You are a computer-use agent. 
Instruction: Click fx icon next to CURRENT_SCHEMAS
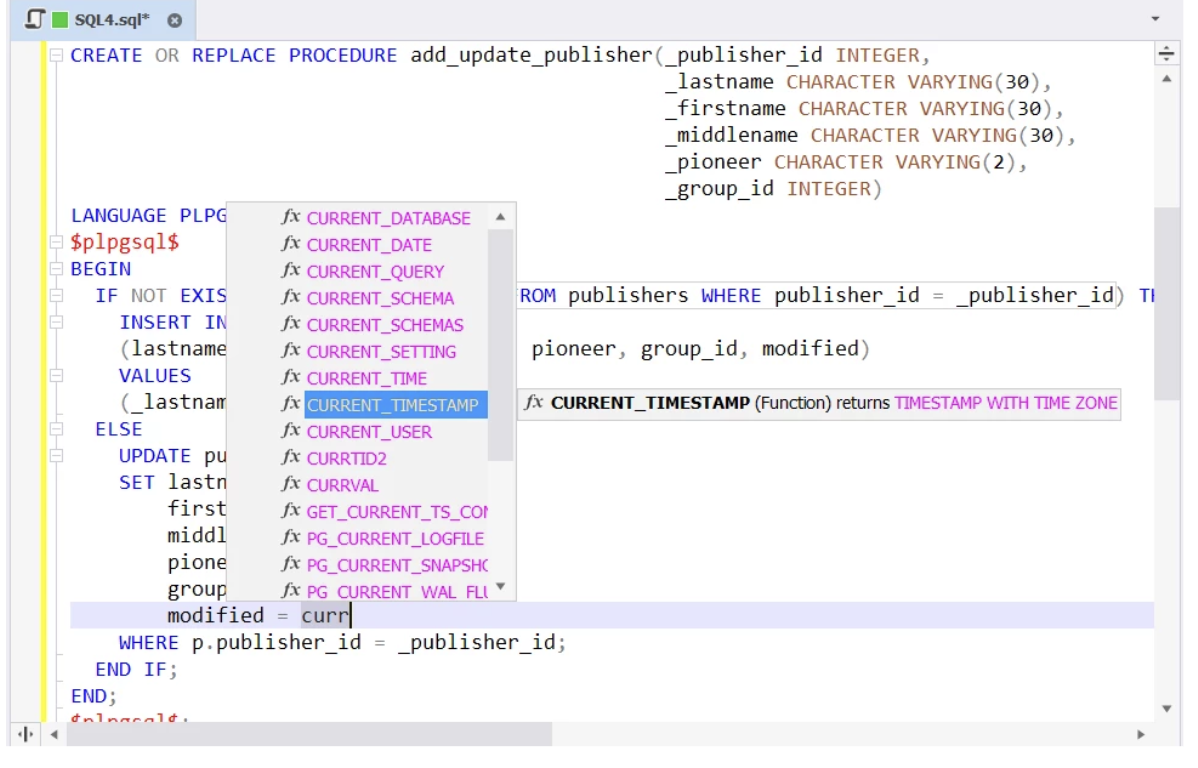290,324
